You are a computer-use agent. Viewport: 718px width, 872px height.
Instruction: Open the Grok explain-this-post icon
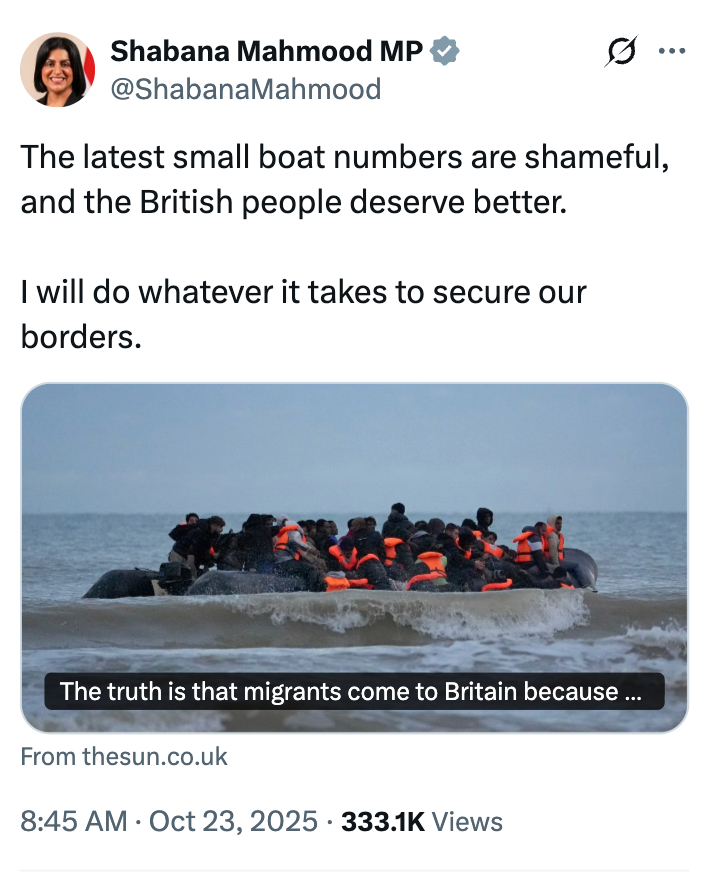tap(620, 52)
